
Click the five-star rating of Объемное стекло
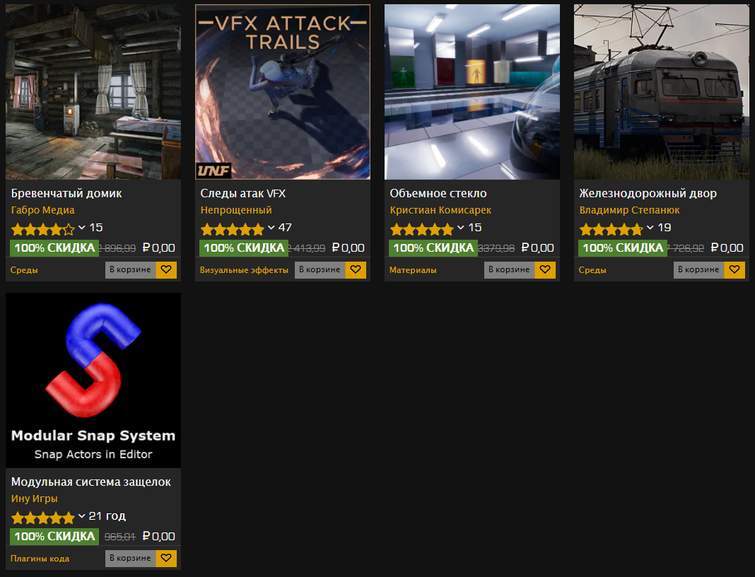(x=421, y=229)
